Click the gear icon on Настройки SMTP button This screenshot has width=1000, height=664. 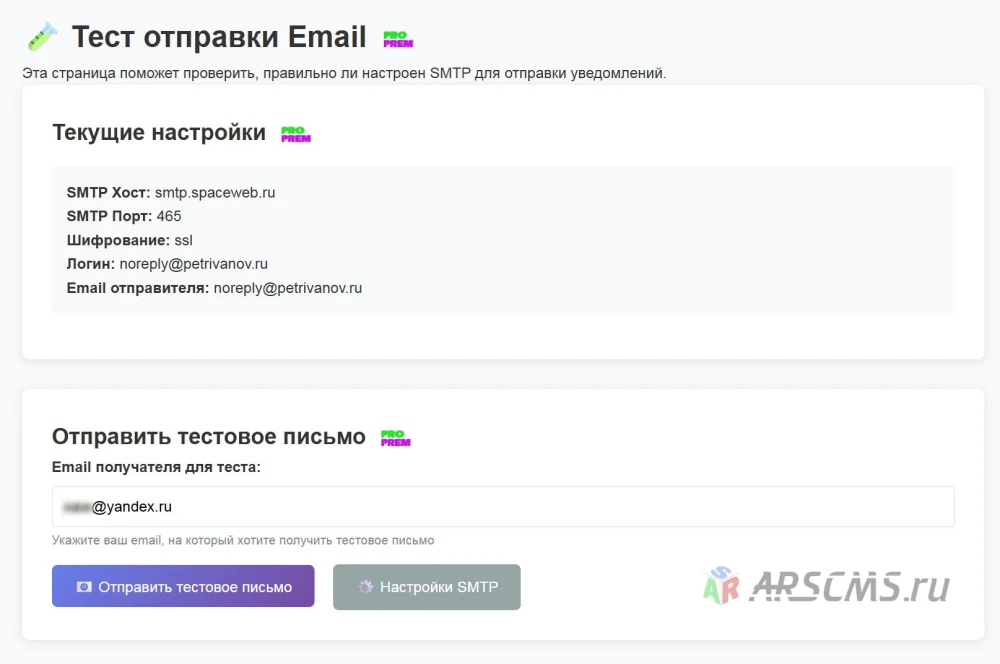pos(365,587)
